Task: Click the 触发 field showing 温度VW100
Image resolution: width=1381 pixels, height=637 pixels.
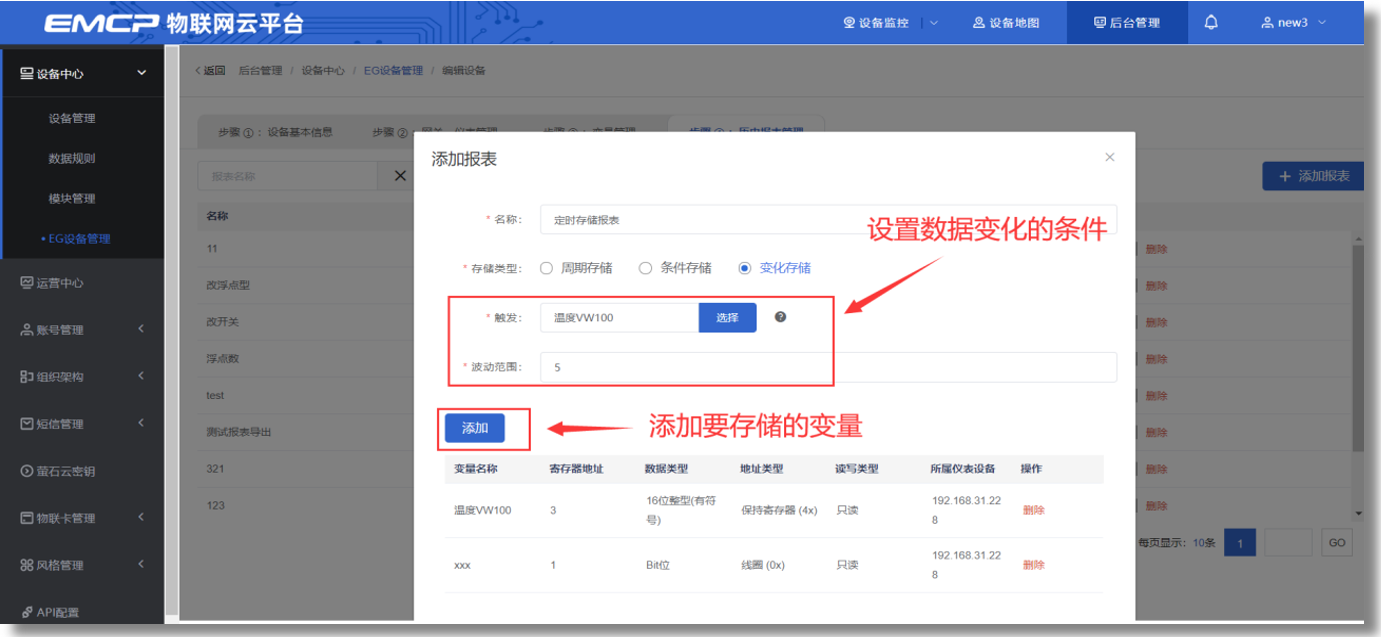Action: (619, 317)
